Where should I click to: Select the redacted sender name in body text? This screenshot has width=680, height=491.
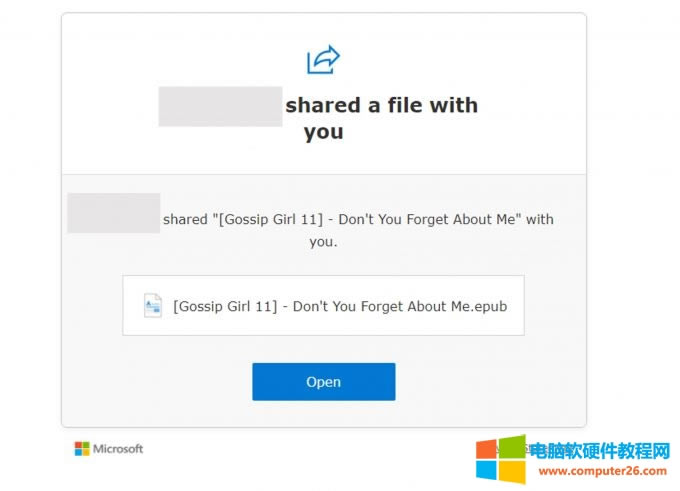point(113,213)
